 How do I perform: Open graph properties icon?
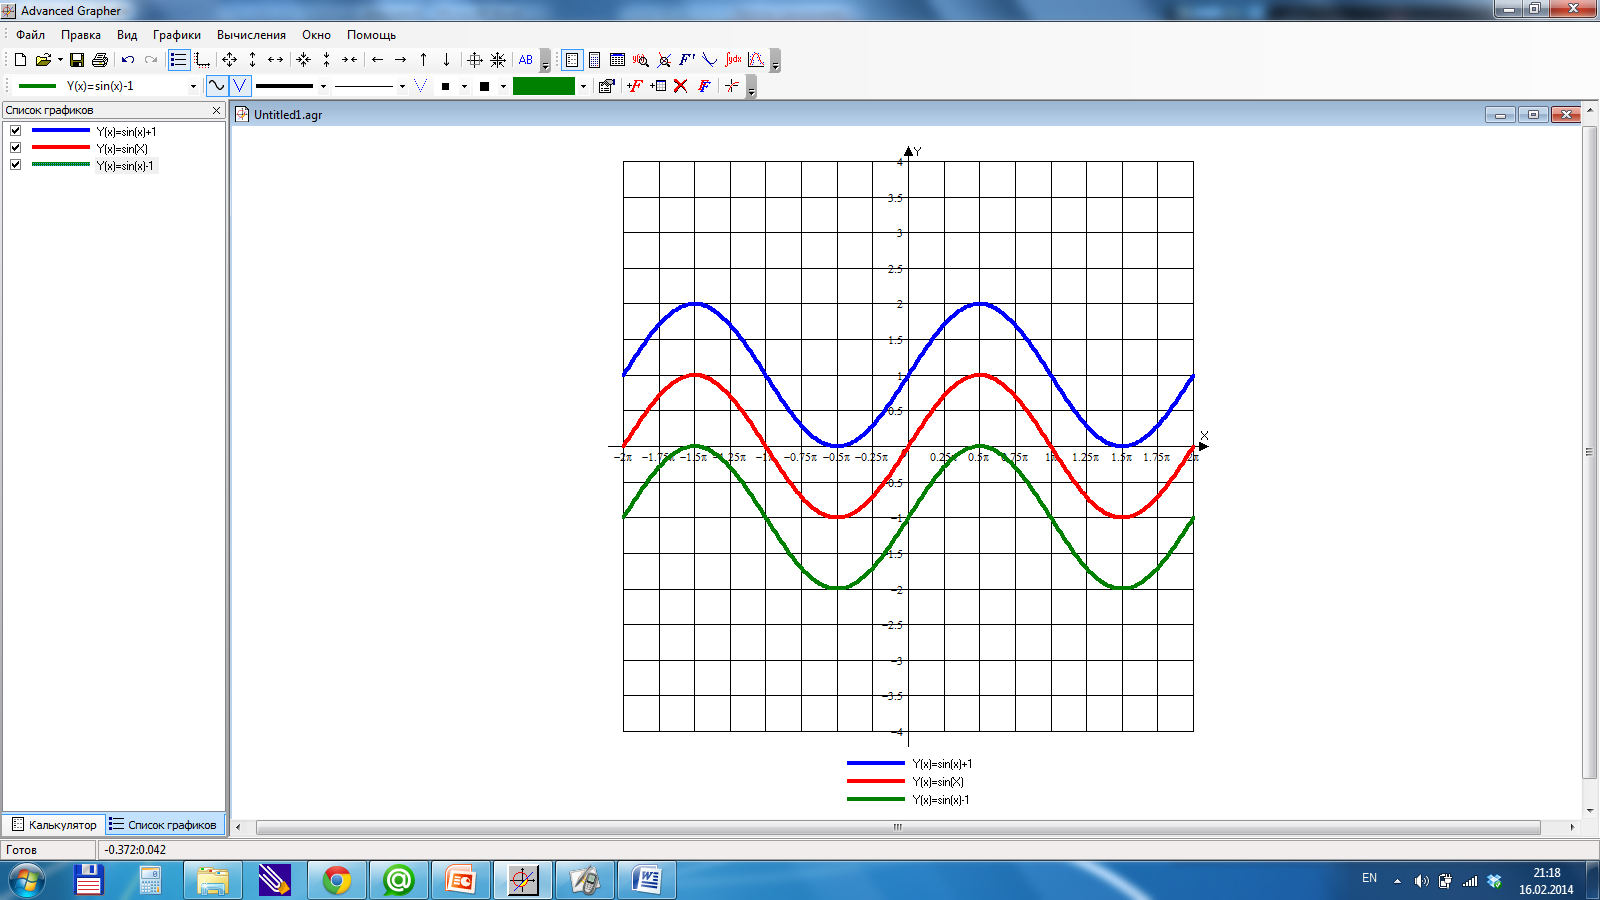606,86
